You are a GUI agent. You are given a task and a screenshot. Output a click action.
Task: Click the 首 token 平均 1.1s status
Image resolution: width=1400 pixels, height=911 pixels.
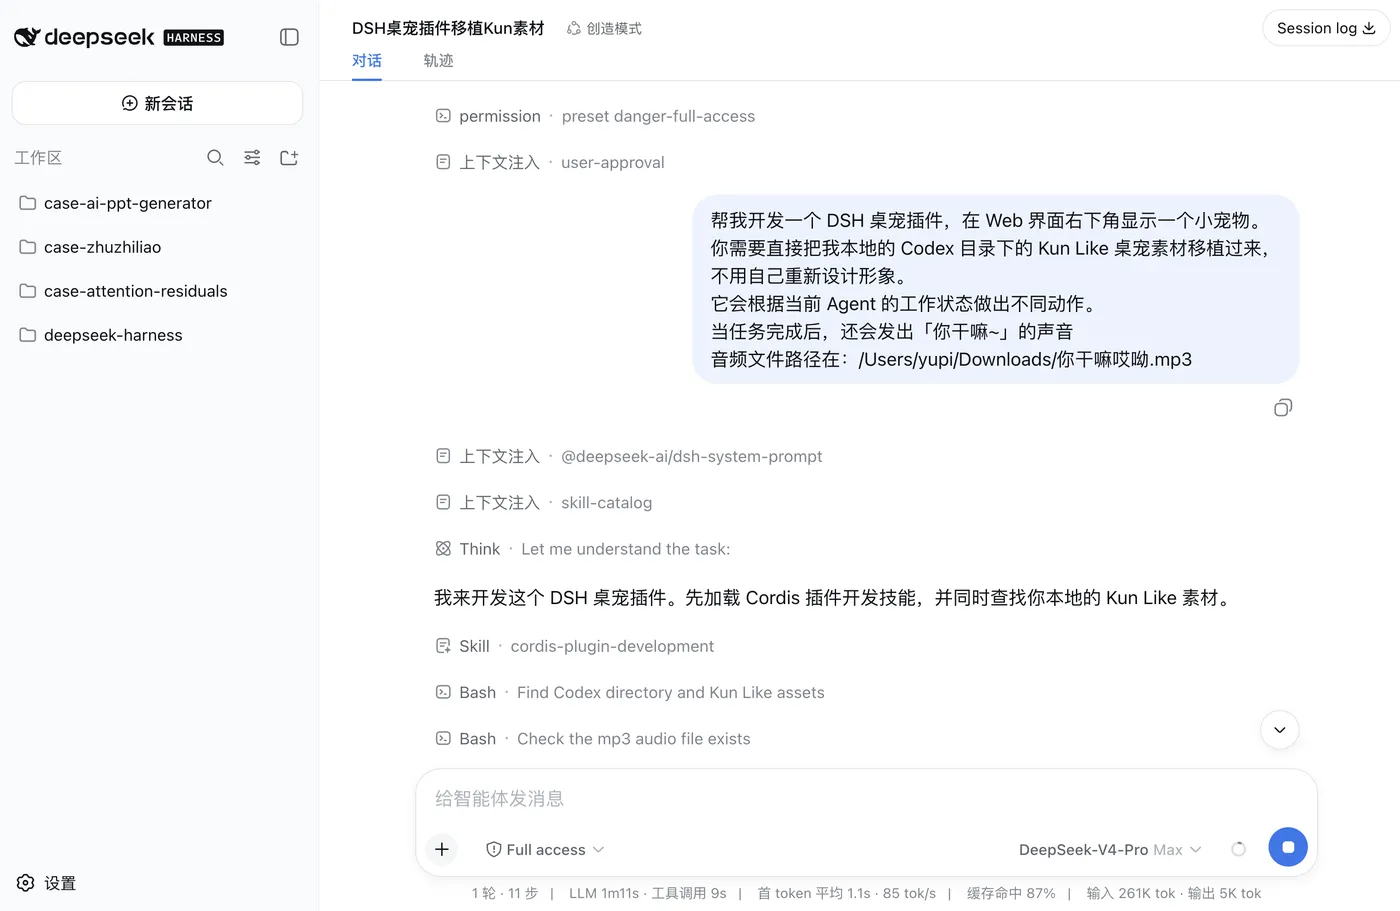coord(814,893)
